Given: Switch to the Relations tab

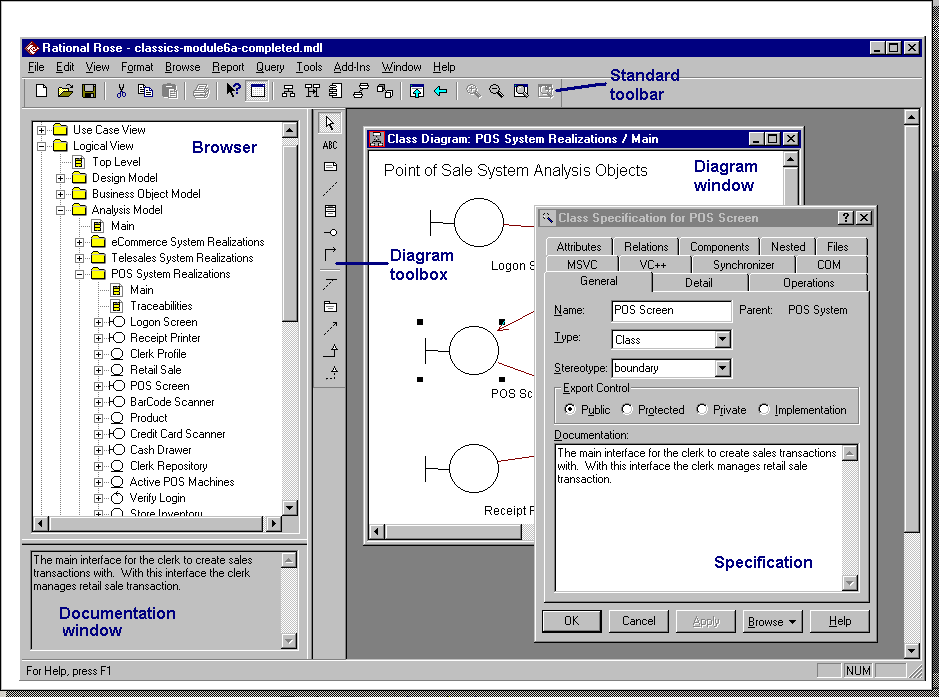Looking at the screenshot, I should coord(646,247).
